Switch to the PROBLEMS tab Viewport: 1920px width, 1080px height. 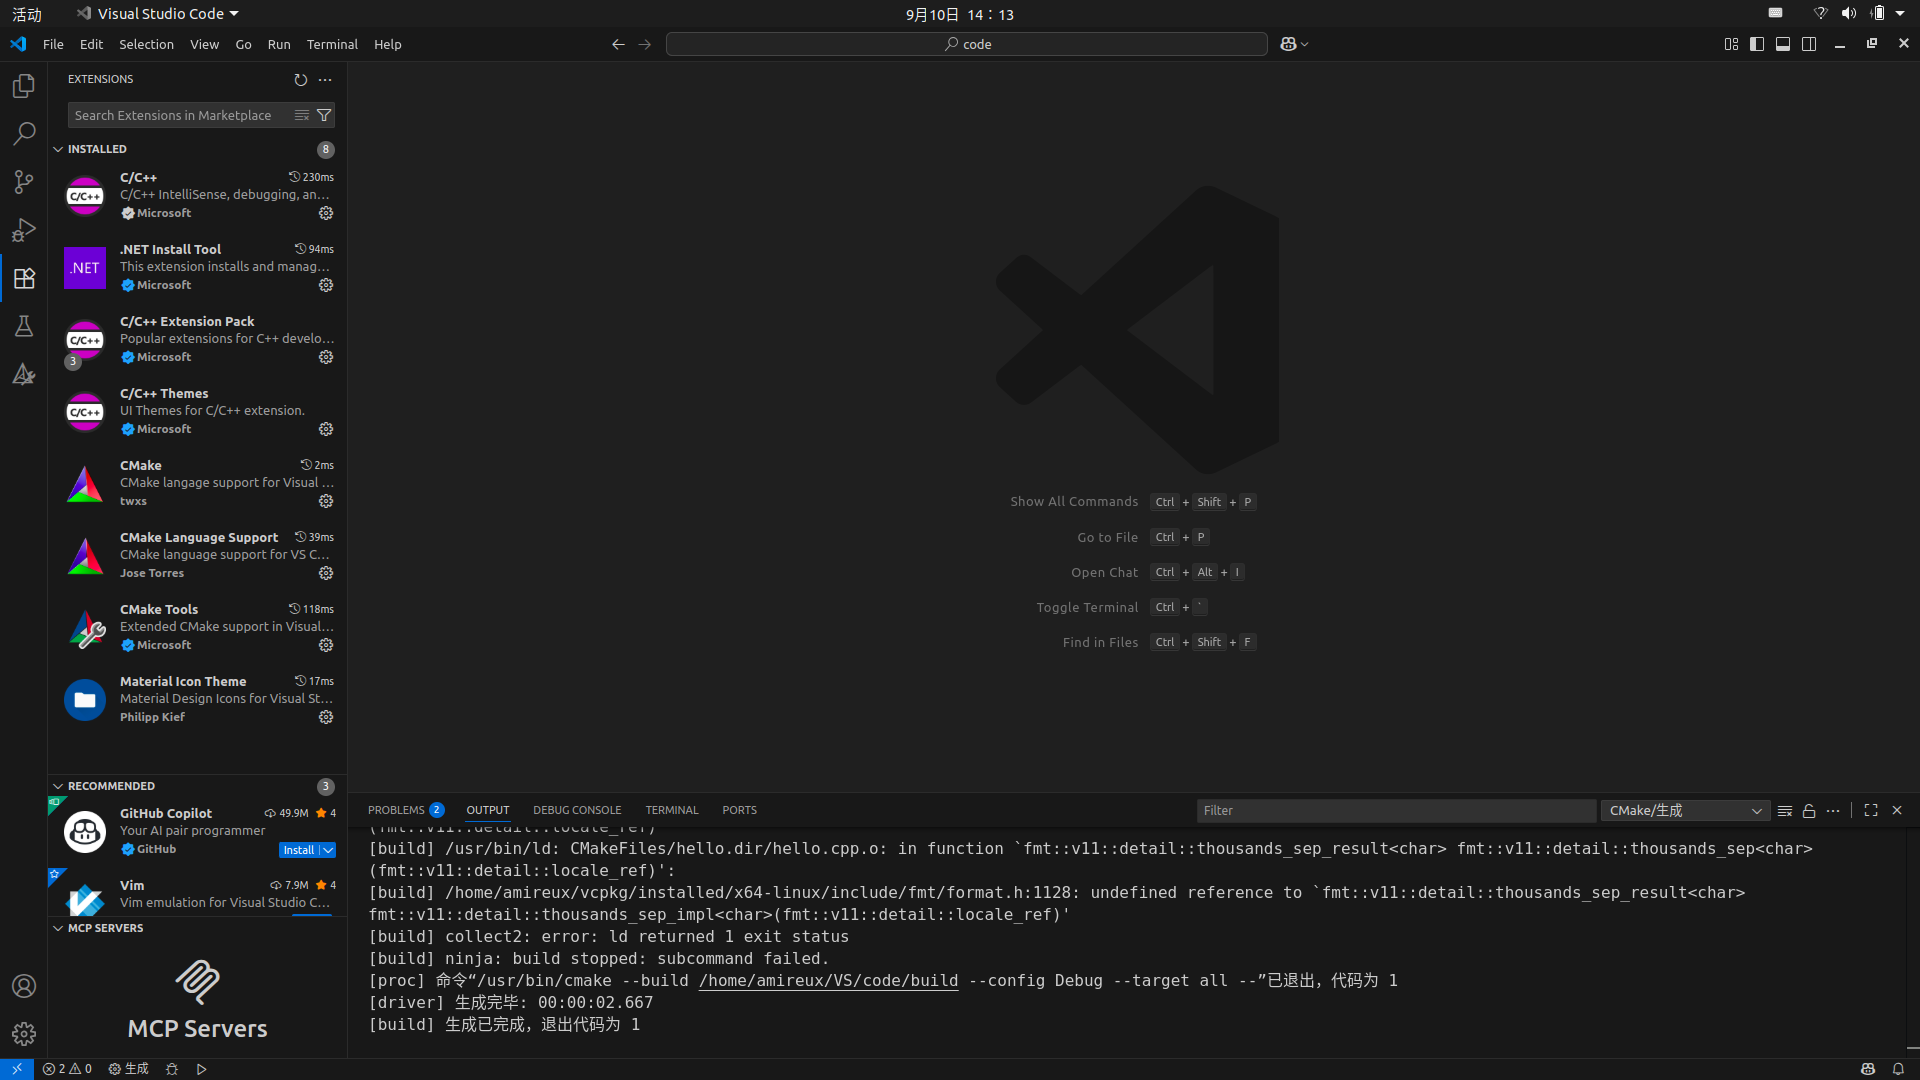pos(396,810)
